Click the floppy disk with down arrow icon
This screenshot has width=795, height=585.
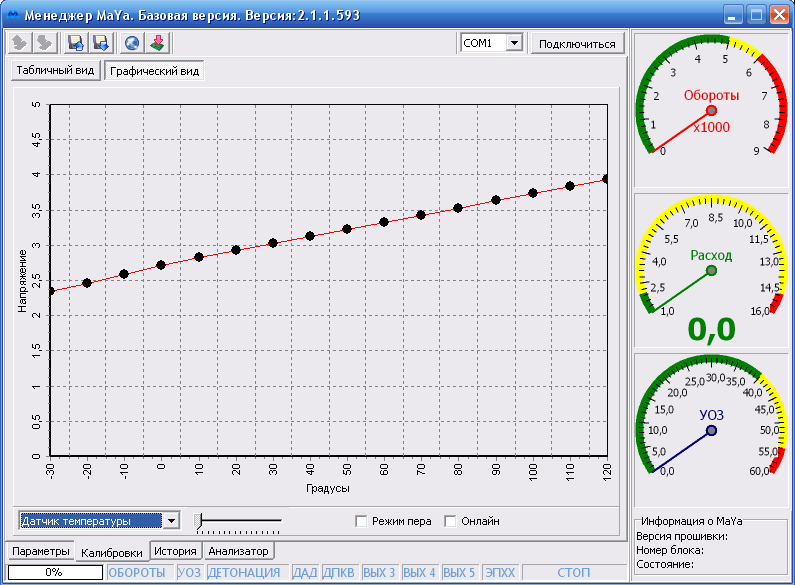tap(101, 43)
